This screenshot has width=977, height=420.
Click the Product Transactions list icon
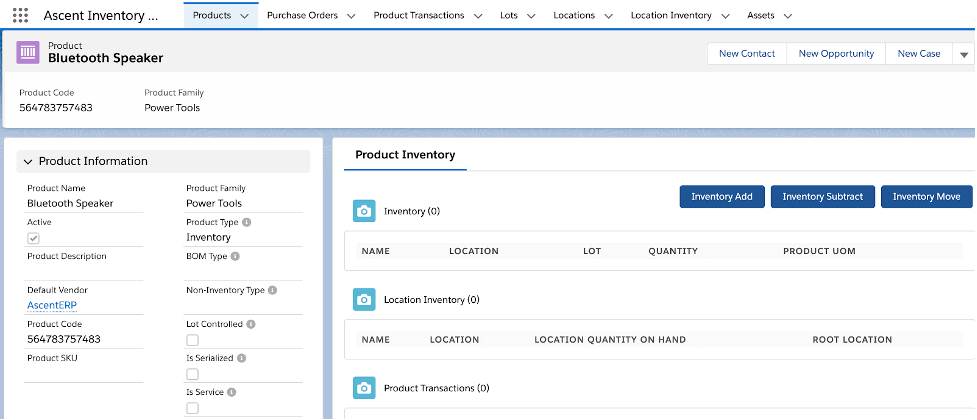365,387
